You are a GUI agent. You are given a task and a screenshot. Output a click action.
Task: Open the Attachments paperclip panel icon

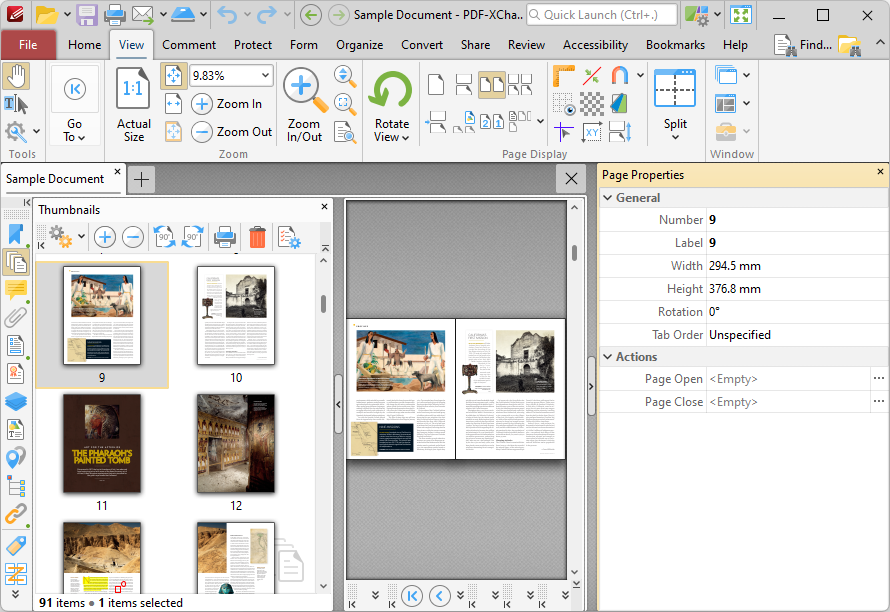(16, 317)
